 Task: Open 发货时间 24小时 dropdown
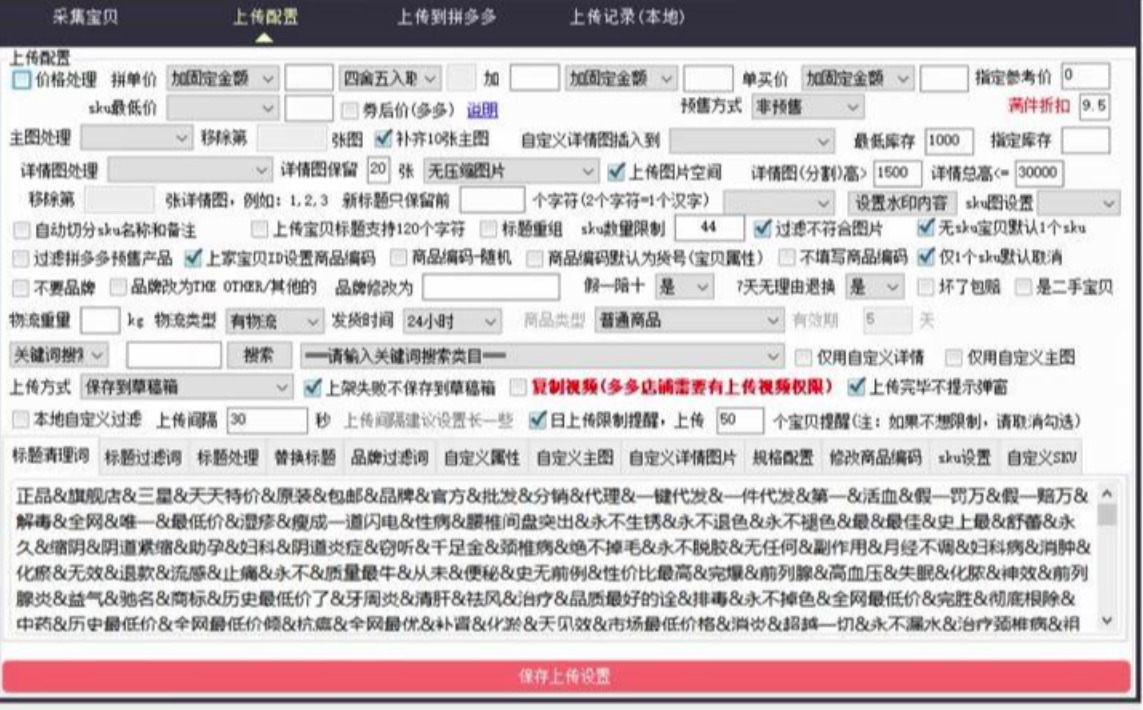point(451,321)
